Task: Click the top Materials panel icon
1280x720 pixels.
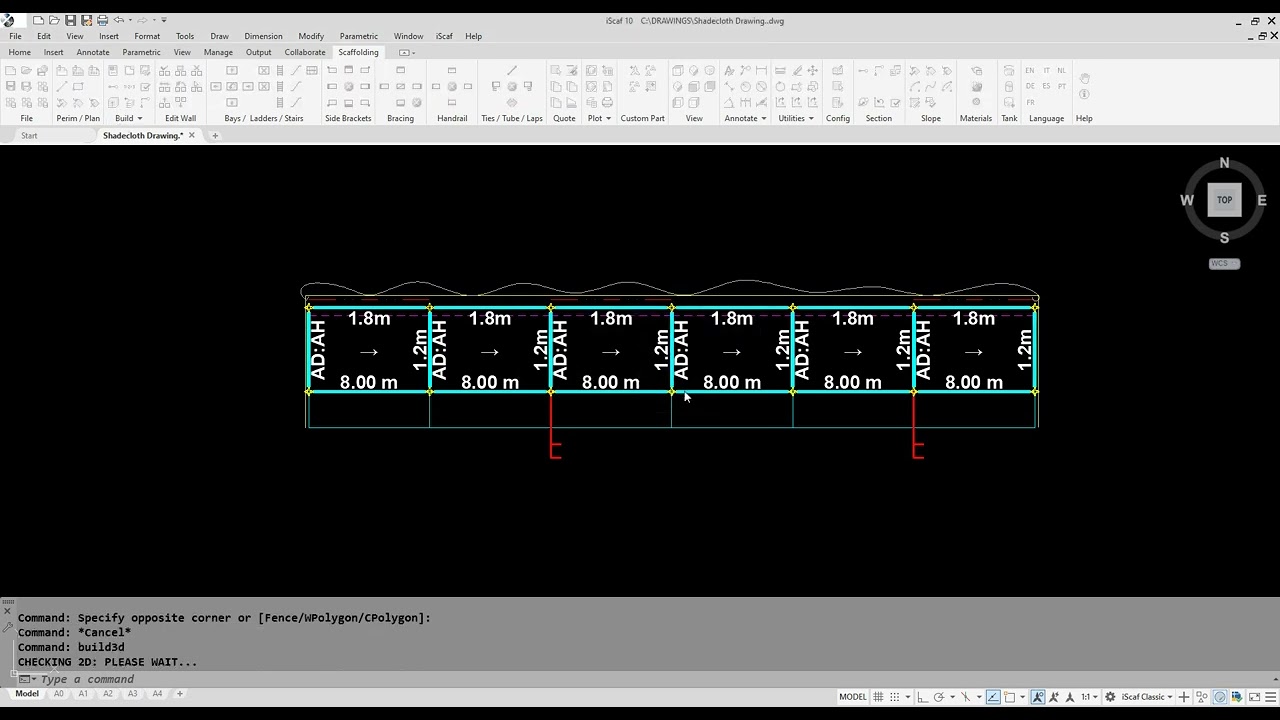Action: 977,70
